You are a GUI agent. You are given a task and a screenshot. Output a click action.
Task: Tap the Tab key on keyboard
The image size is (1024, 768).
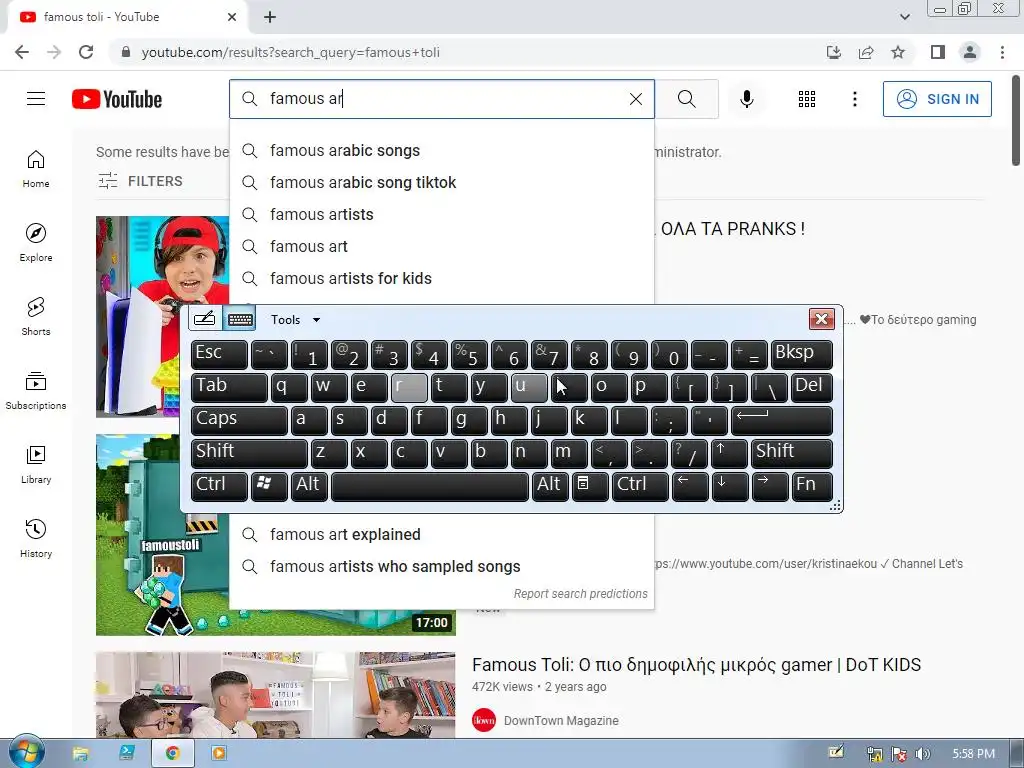point(229,387)
